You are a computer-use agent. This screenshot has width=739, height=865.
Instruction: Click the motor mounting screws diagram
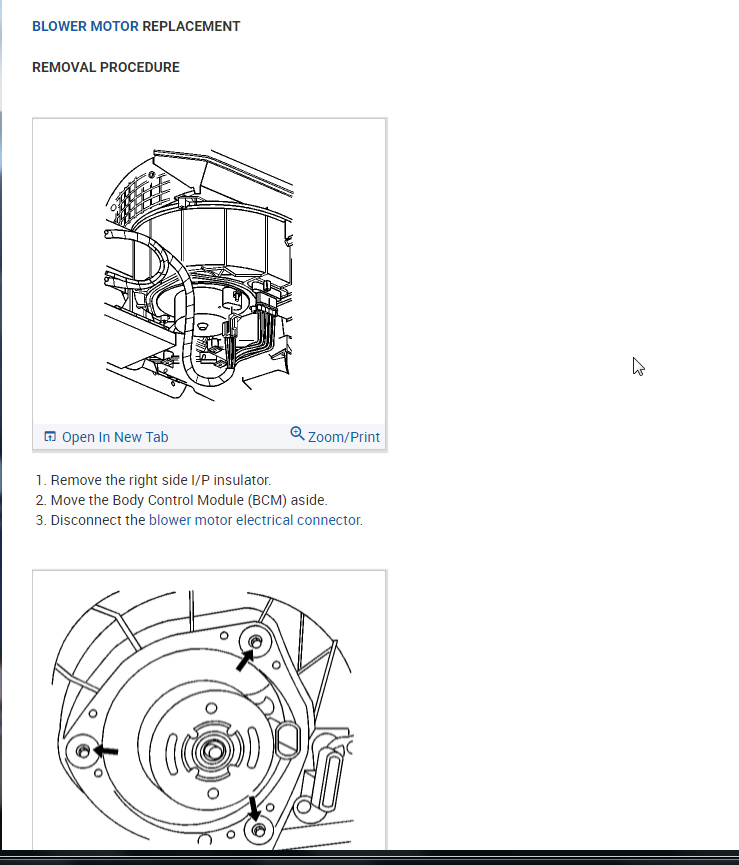(x=205, y=719)
